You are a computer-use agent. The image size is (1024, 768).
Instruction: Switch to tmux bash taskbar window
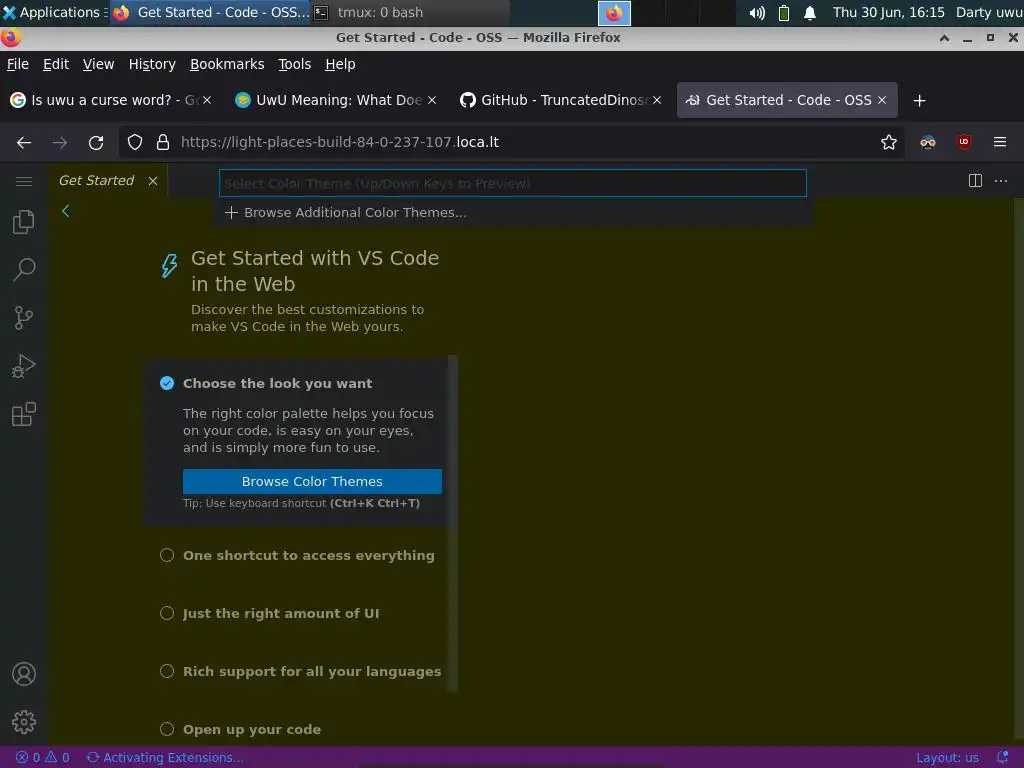410,13
